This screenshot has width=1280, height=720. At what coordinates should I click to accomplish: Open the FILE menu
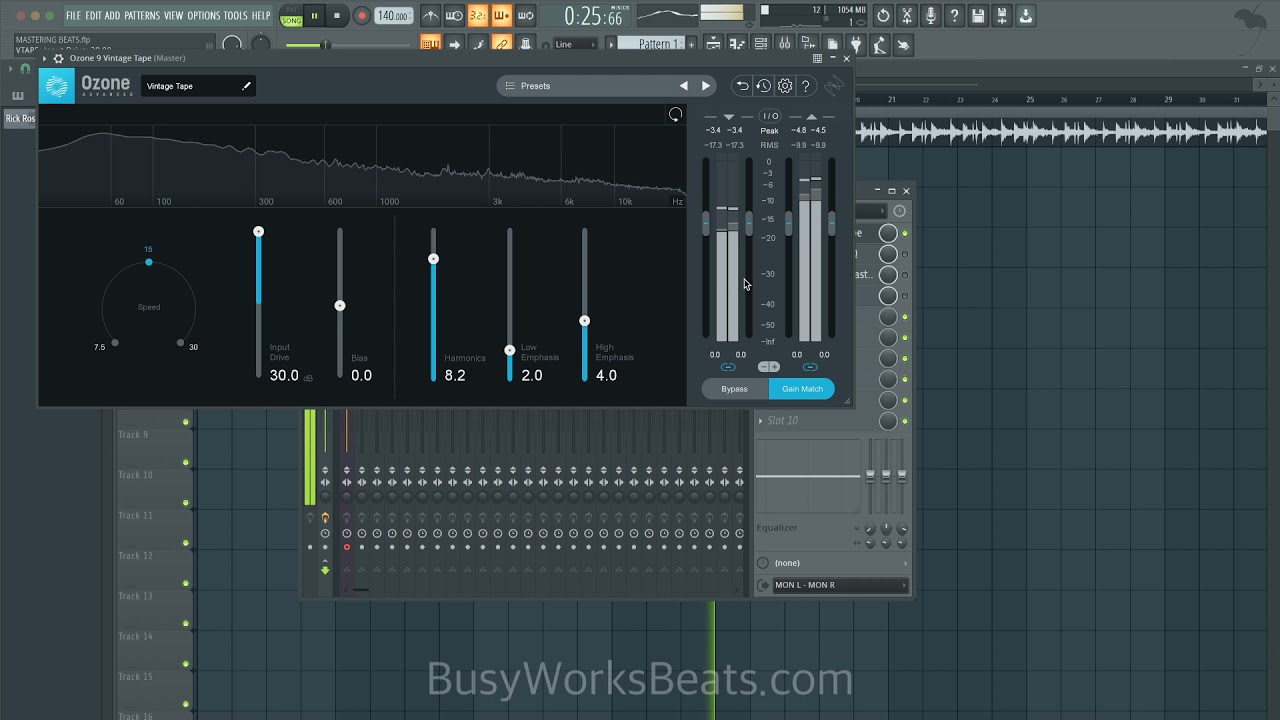click(x=73, y=16)
